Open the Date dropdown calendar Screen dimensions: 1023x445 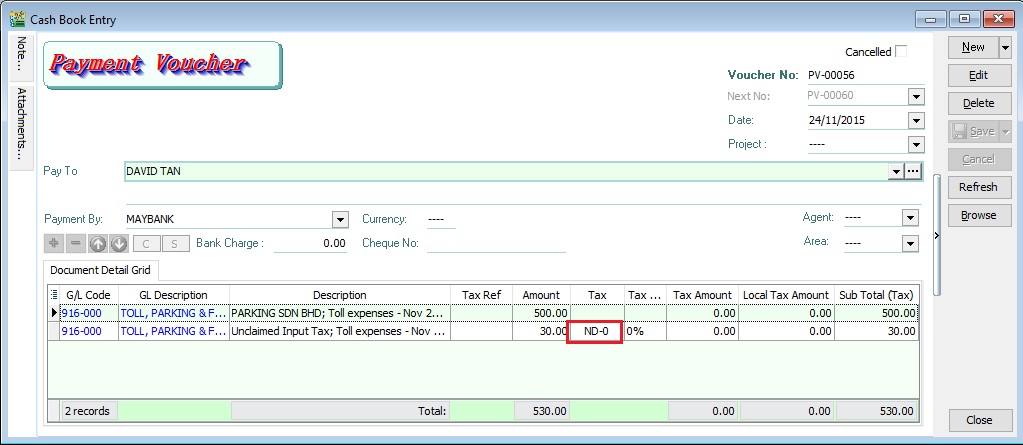pyautogui.click(x=915, y=120)
